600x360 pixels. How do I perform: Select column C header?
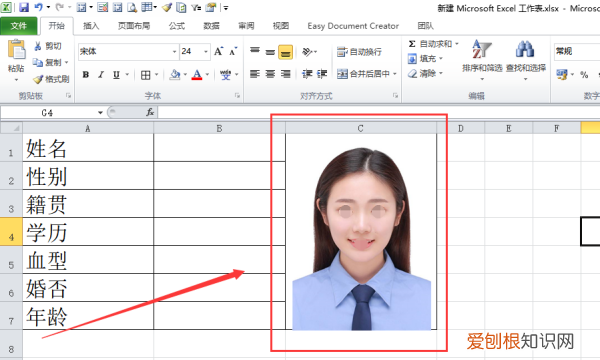(360, 128)
